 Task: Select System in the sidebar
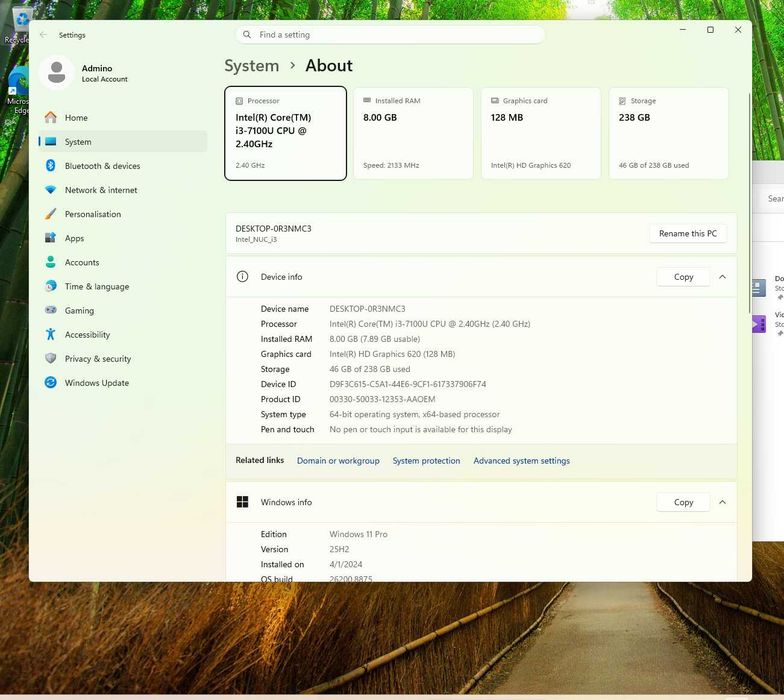click(x=122, y=142)
